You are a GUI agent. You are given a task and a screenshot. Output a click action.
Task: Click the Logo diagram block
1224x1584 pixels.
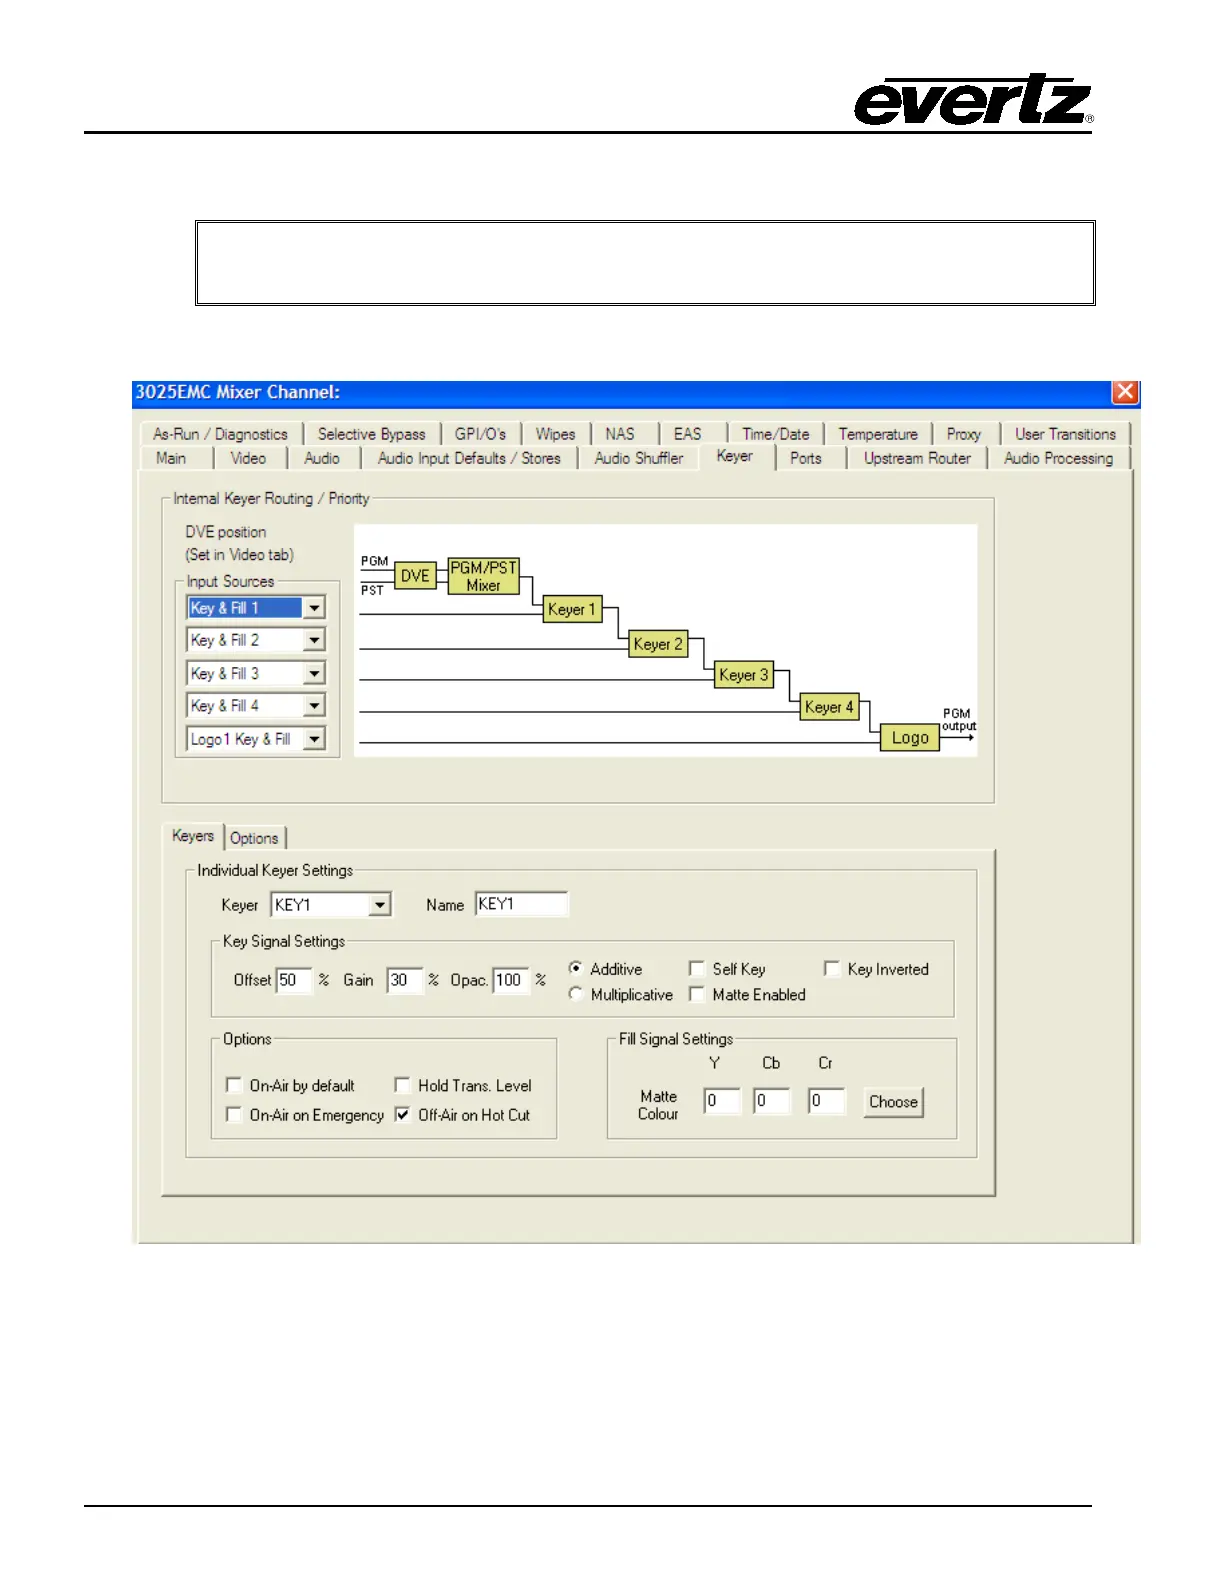pos(910,738)
